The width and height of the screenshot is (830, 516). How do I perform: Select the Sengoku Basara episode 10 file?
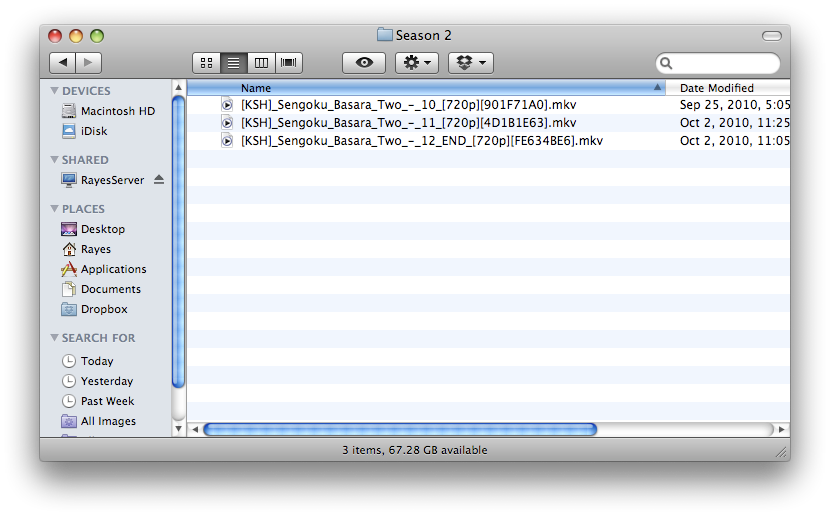tap(409, 105)
